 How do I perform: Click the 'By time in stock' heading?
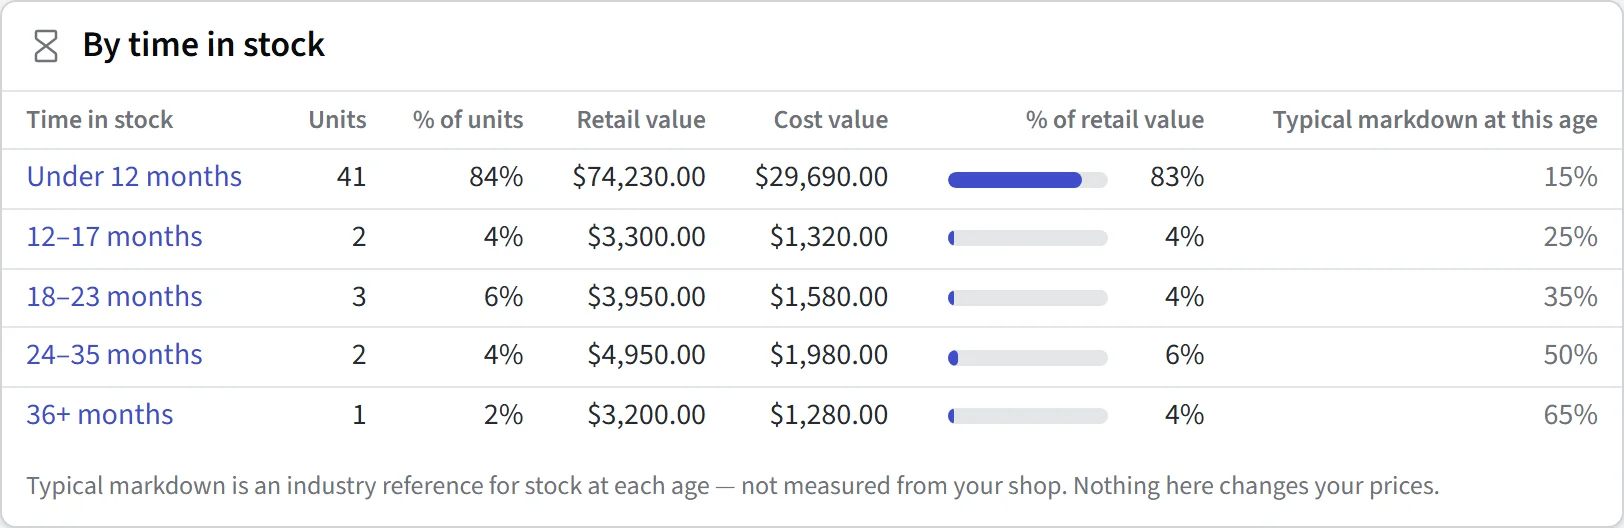[x=204, y=45]
